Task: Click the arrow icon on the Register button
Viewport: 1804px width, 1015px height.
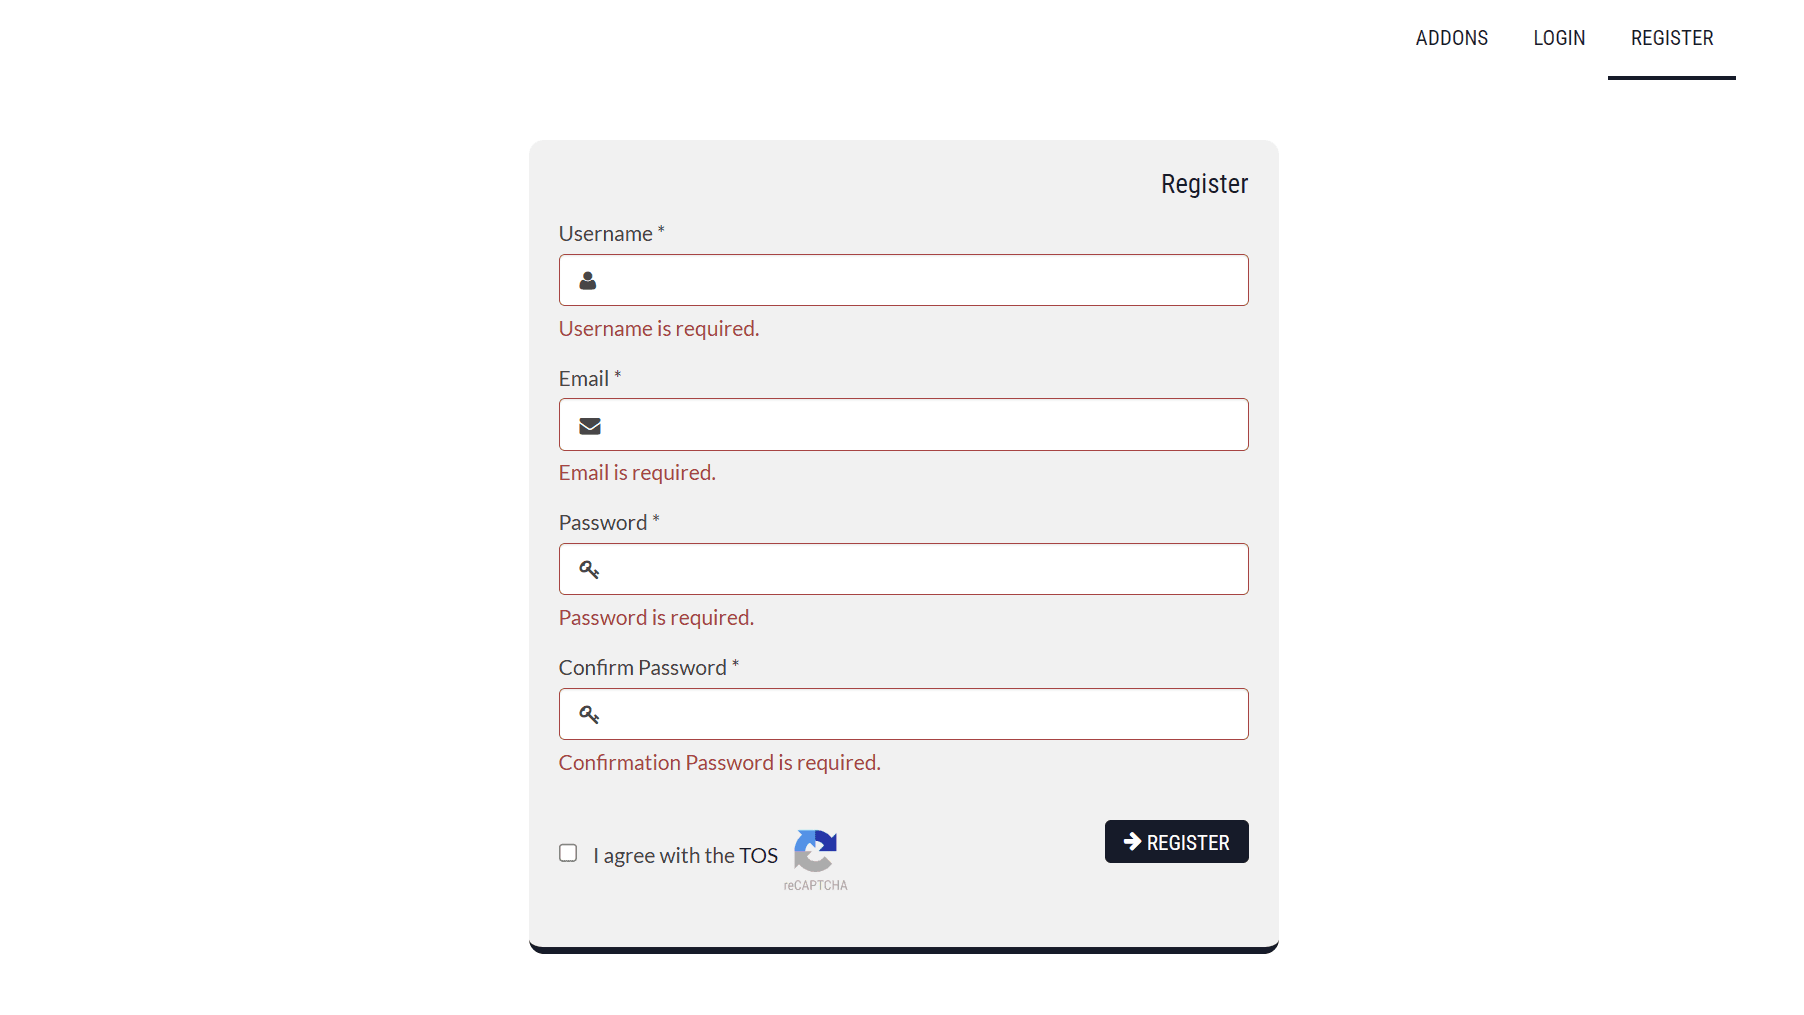Action: (x=1132, y=842)
